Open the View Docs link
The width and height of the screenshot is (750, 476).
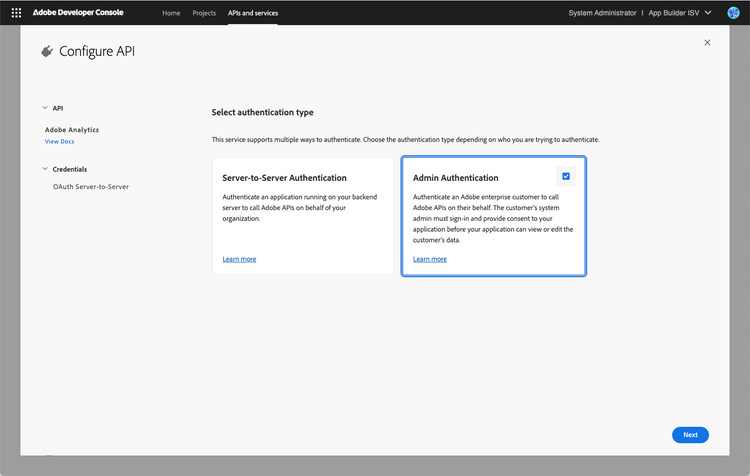pos(59,142)
